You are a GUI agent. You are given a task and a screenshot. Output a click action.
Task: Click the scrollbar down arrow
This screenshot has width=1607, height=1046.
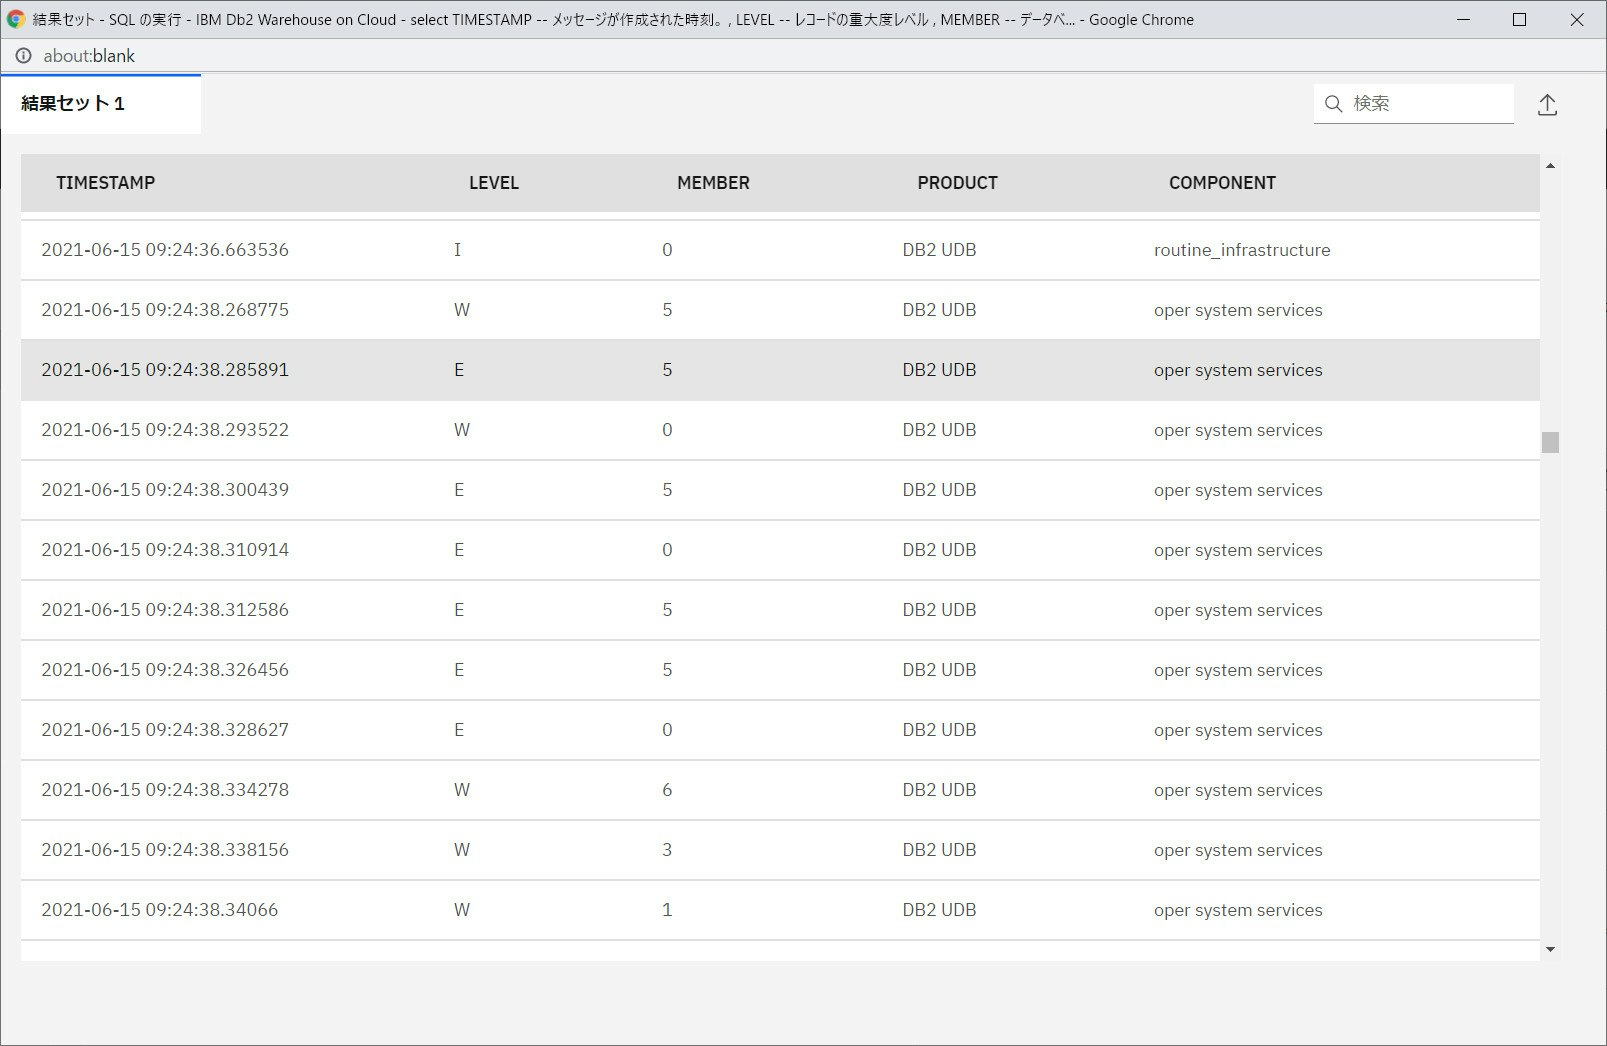pyautogui.click(x=1550, y=949)
